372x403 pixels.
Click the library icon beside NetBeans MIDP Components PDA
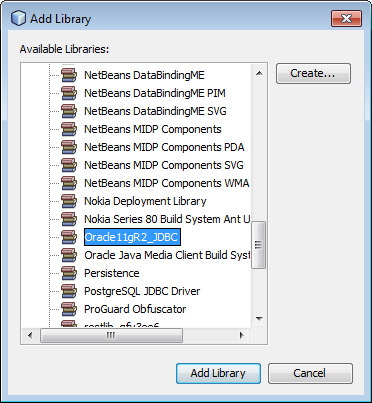pos(69,147)
